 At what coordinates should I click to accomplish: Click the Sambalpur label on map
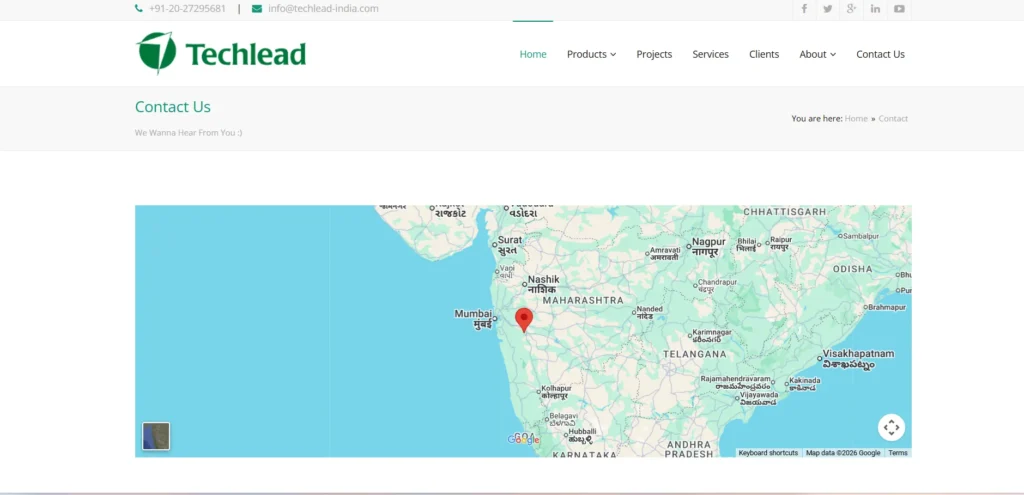point(861,236)
